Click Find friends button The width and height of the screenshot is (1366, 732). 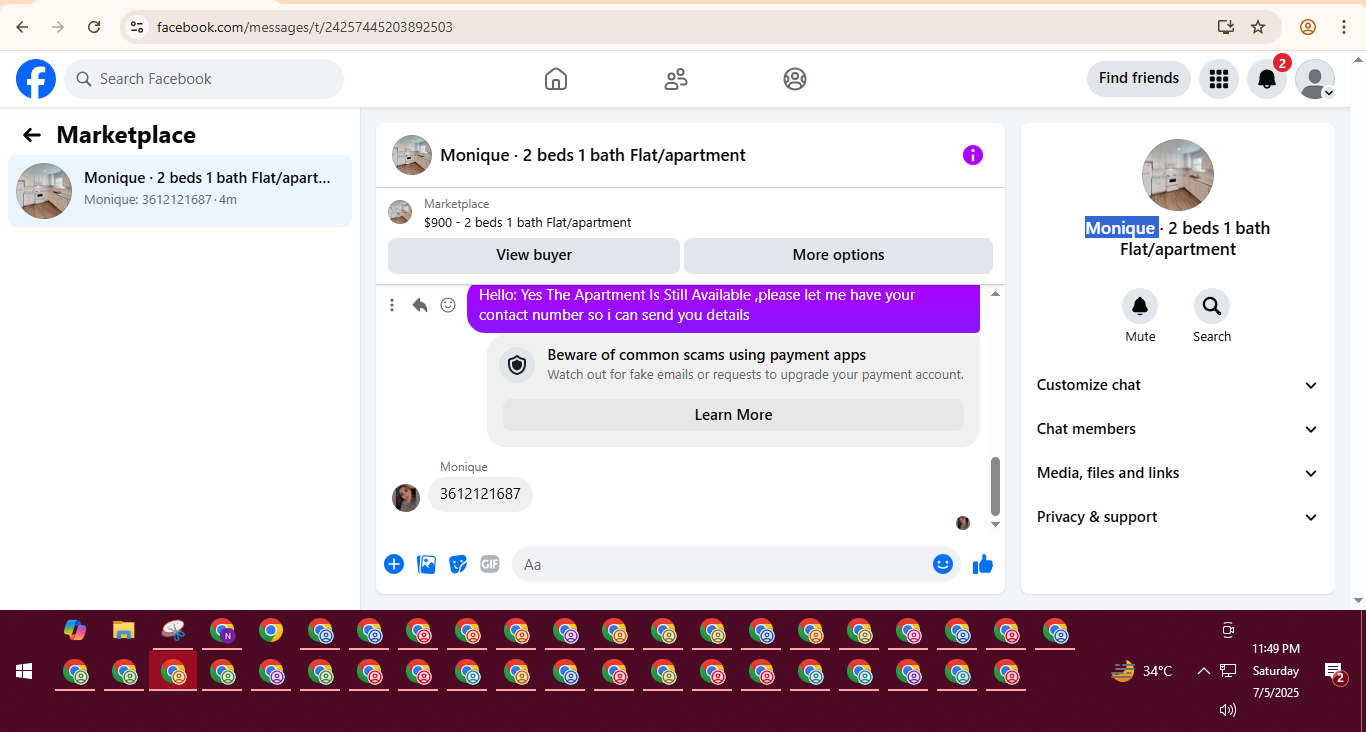pos(1139,79)
